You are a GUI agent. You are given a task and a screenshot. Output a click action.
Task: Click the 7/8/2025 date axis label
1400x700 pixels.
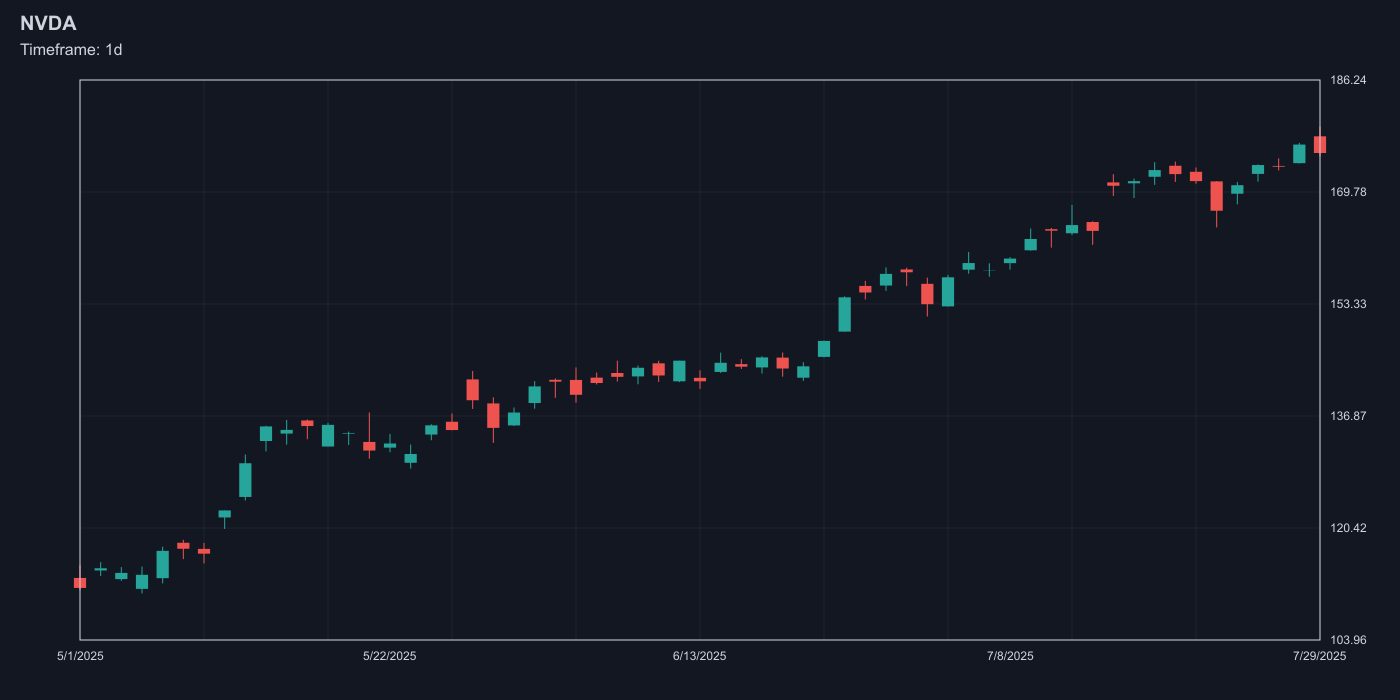point(1010,656)
